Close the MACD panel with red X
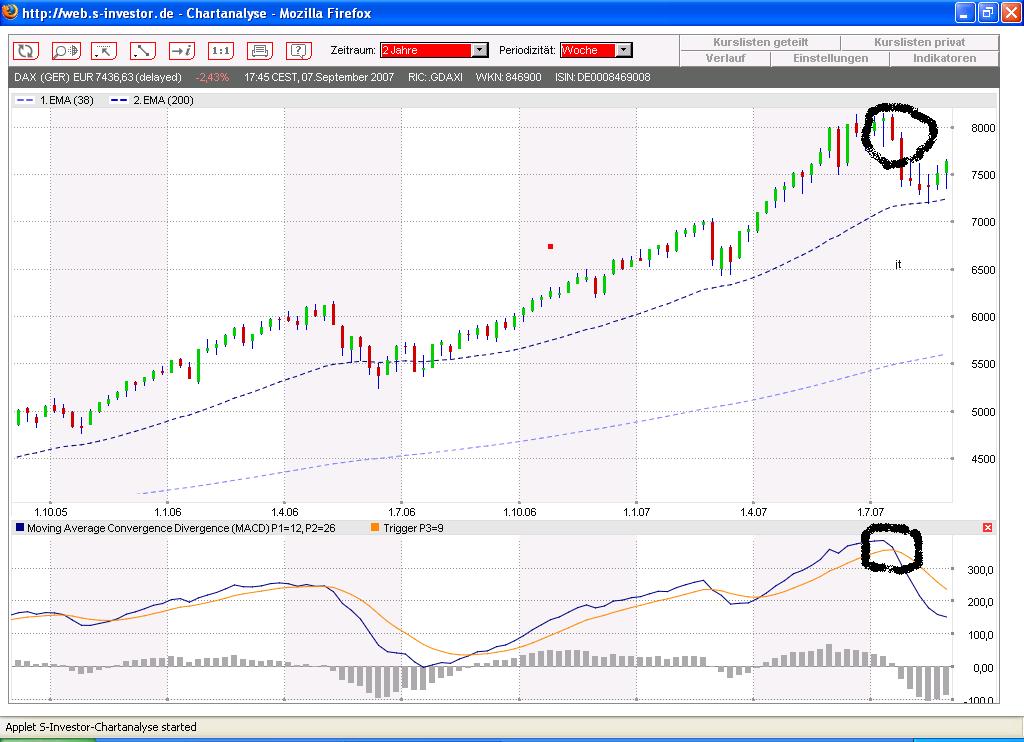The width and height of the screenshot is (1024, 742). pos(987,527)
